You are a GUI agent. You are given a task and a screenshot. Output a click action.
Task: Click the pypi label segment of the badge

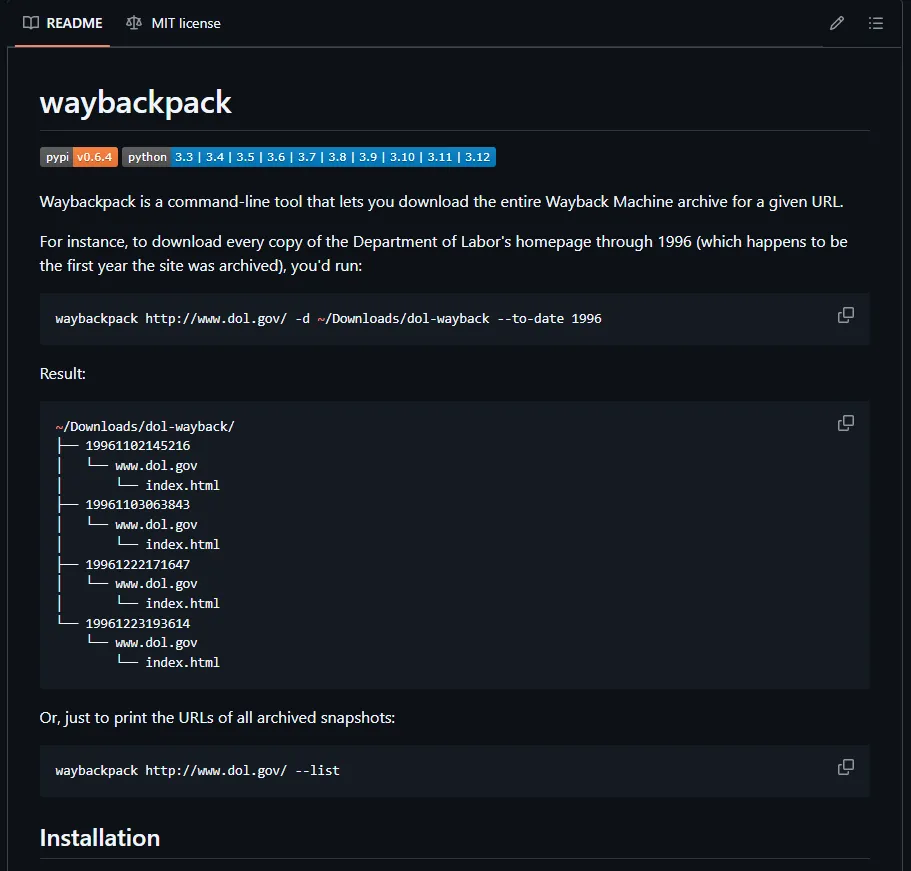point(56,157)
